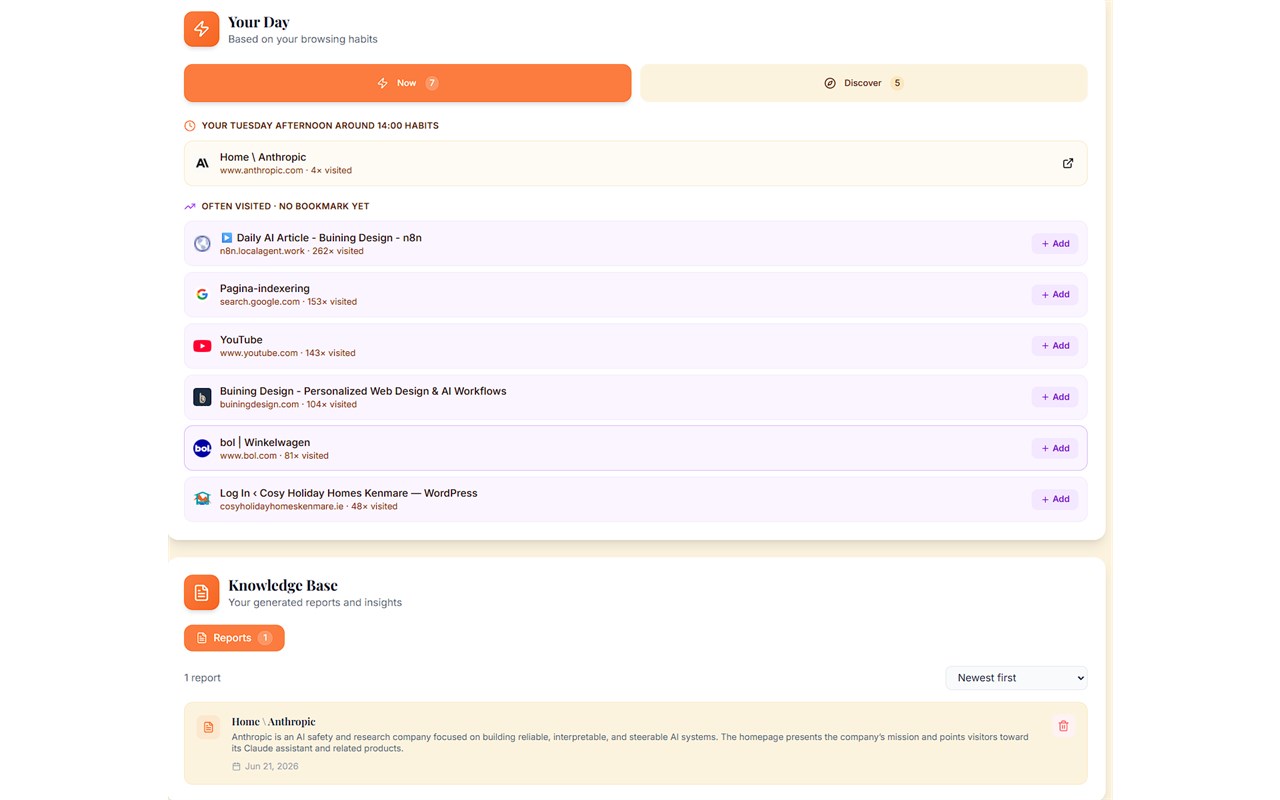Open the Pagina-indexering entry
This screenshot has width=1280, height=800.
(x=635, y=295)
